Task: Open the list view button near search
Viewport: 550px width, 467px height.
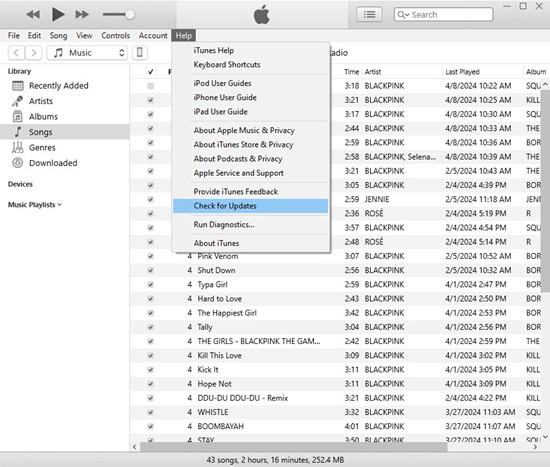Action: (369, 14)
